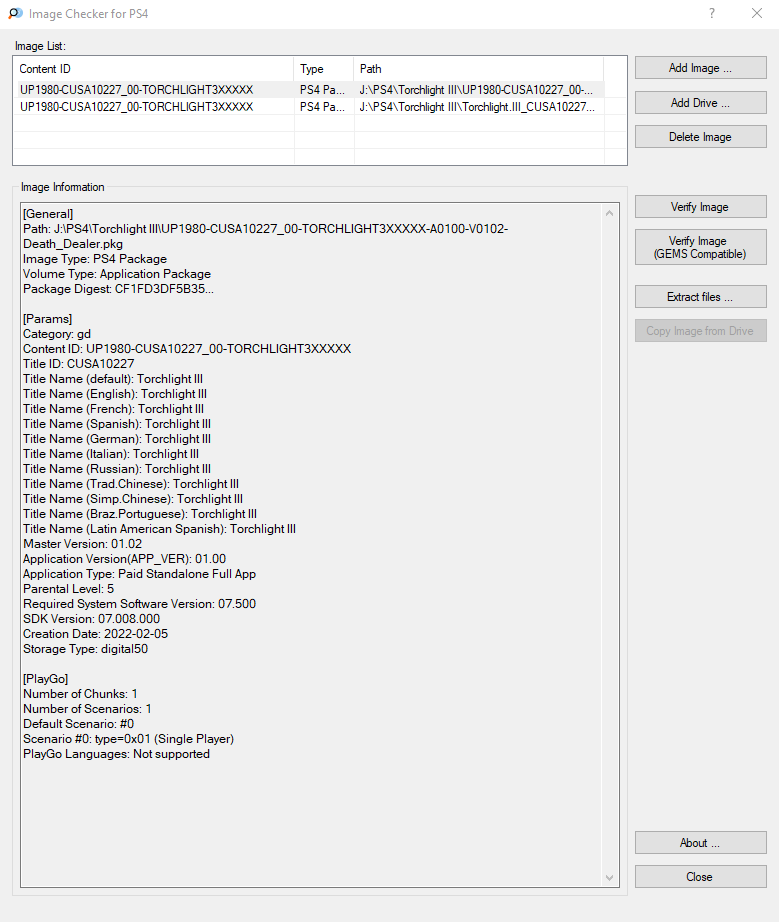779x922 pixels.
Task: Click Image Type: PS4 Package line
Action: point(95,259)
